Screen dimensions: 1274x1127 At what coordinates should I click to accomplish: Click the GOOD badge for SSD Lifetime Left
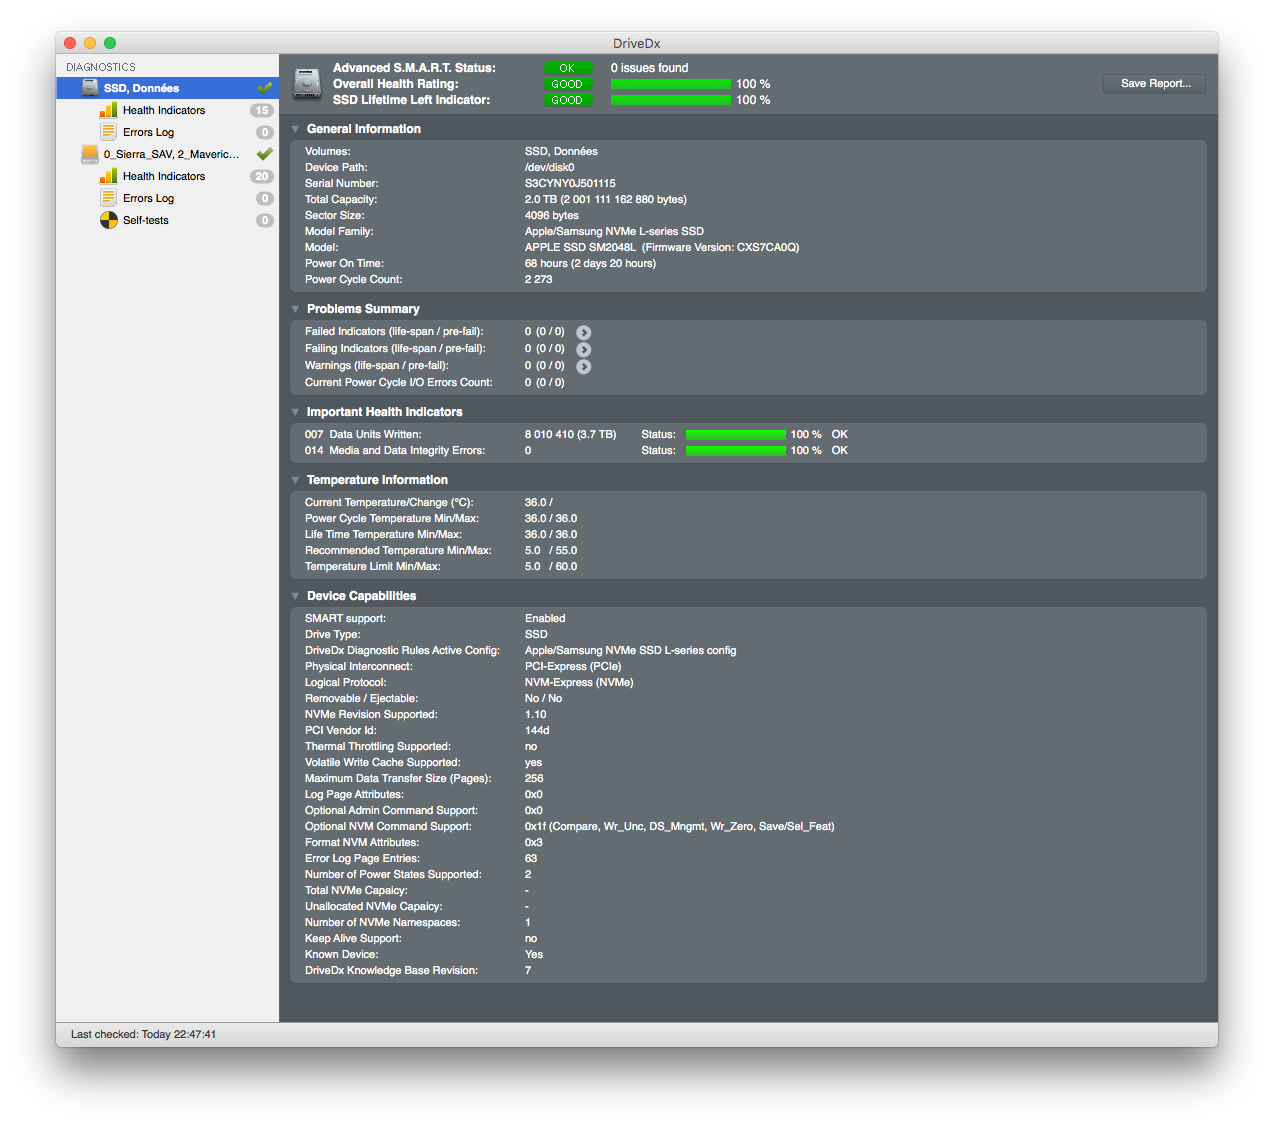(x=568, y=100)
